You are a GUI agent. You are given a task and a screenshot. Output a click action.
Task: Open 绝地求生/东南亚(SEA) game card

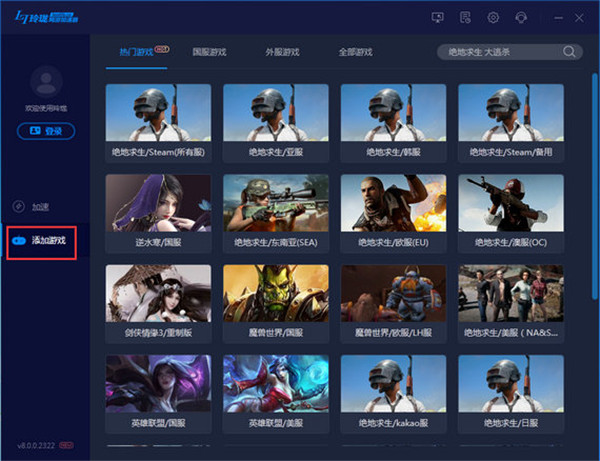pos(276,213)
